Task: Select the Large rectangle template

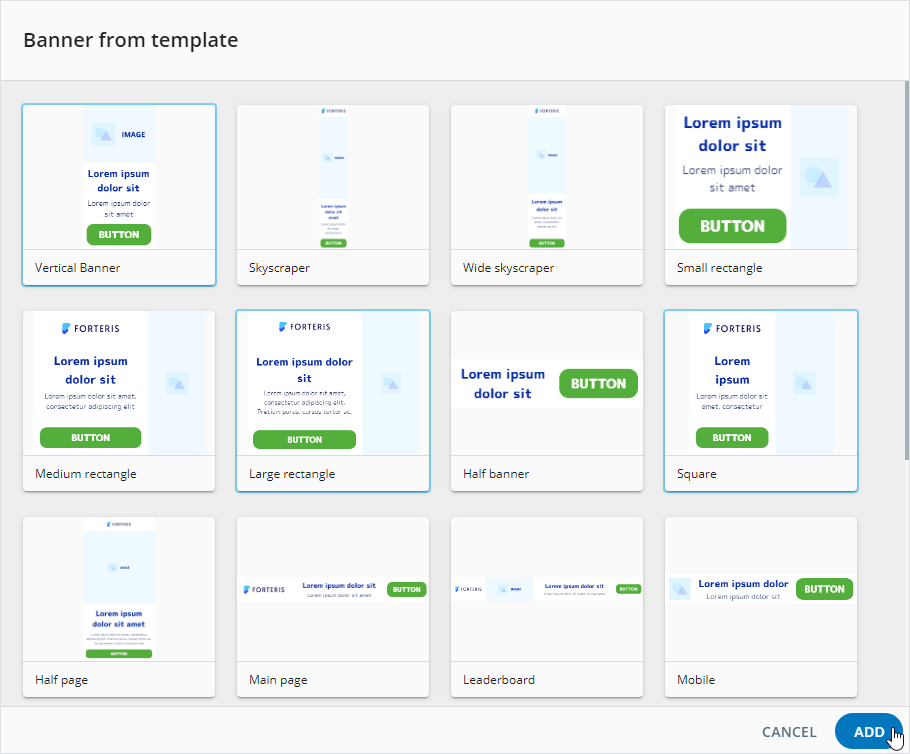Action: click(333, 401)
